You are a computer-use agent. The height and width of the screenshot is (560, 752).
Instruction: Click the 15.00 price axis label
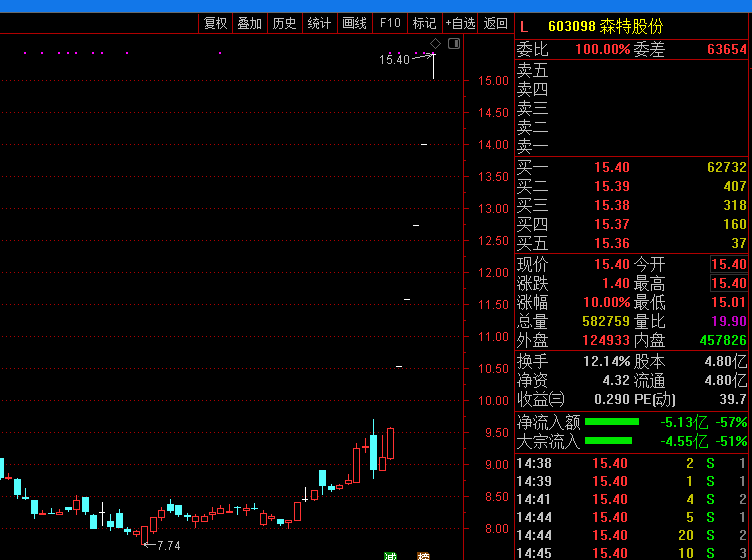pos(493,81)
